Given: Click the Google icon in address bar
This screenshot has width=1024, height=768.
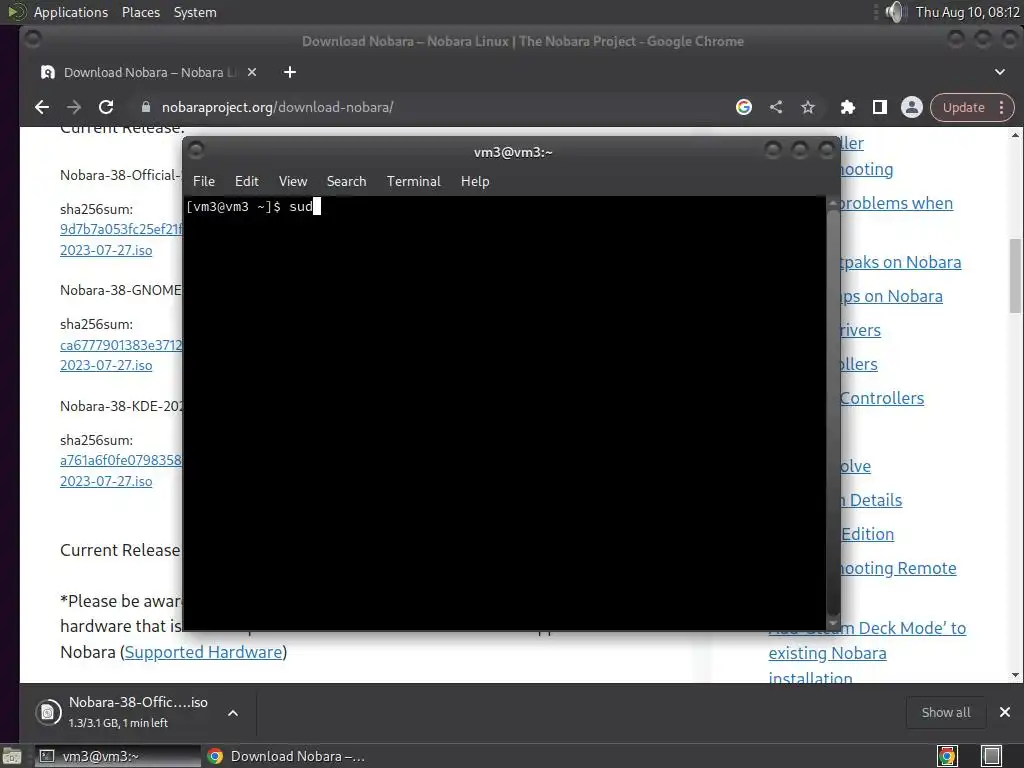Looking at the screenshot, I should [744, 107].
